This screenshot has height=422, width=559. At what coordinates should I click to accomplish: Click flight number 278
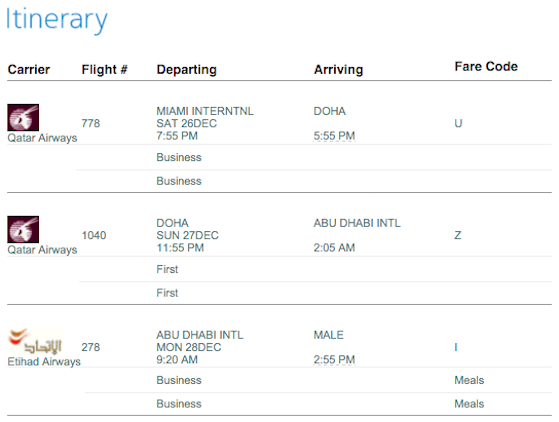click(x=91, y=347)
